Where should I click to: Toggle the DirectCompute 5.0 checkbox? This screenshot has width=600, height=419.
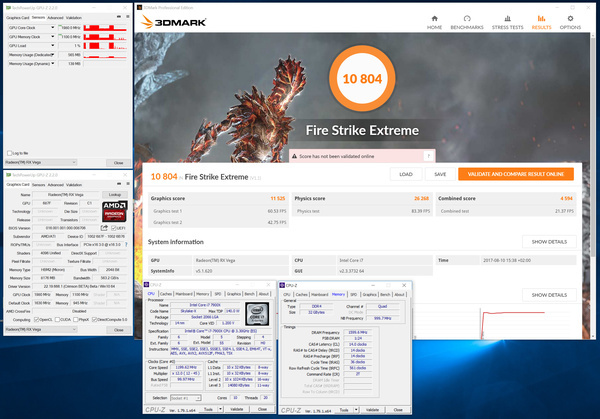[95, 320]
